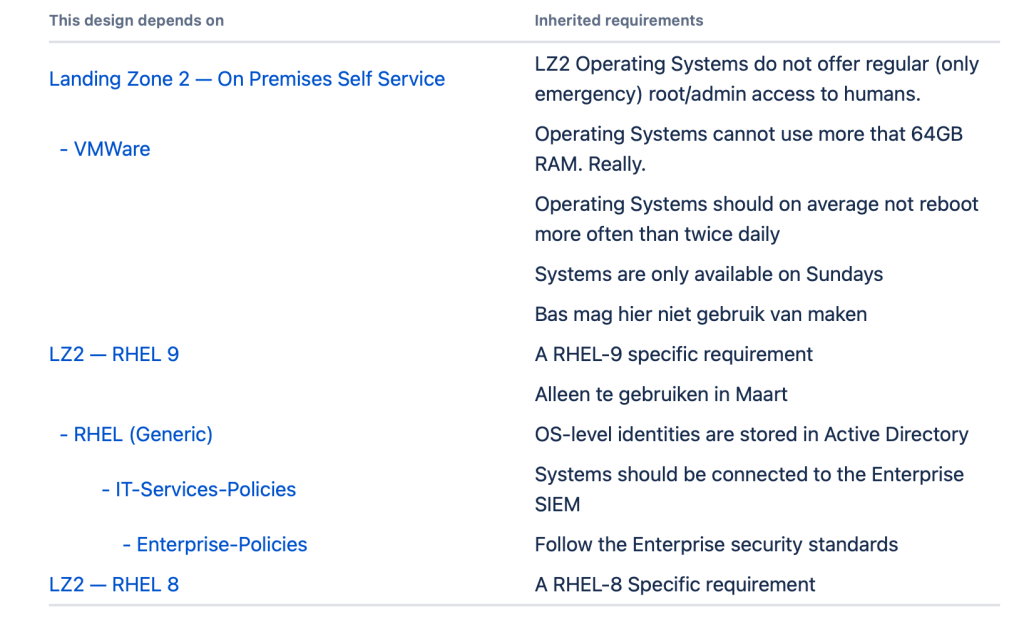Screen dimensions: 1024x622
Task: Open the LZ2 — RHEL 9 link
Action: point(114,354)
